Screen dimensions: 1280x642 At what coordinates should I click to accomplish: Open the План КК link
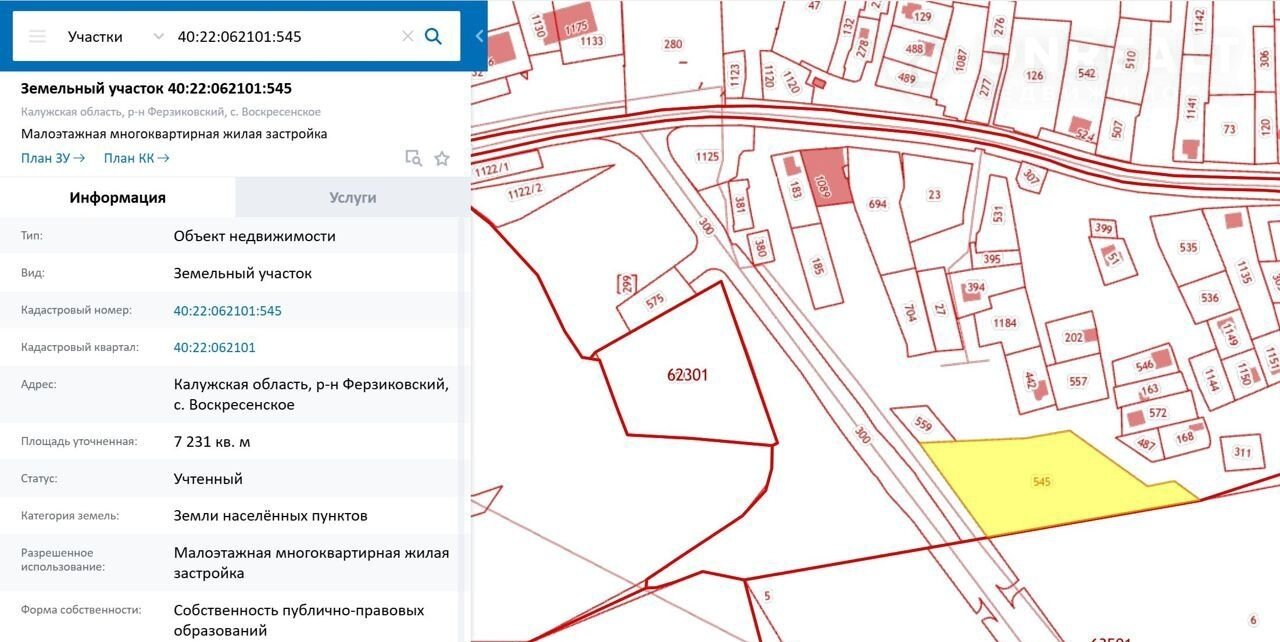(x=136, y=158)
